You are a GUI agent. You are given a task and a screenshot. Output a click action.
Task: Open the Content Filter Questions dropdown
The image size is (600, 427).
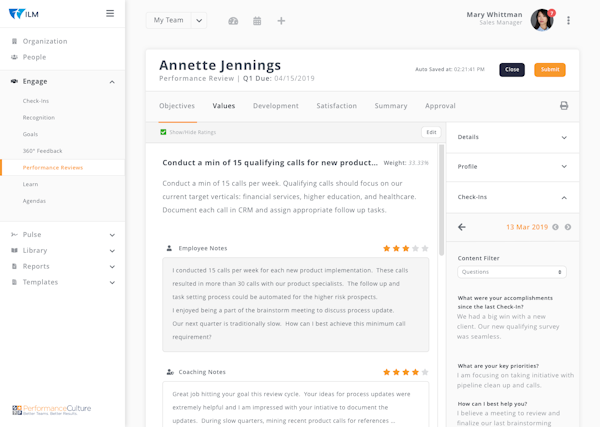point(512,272)
